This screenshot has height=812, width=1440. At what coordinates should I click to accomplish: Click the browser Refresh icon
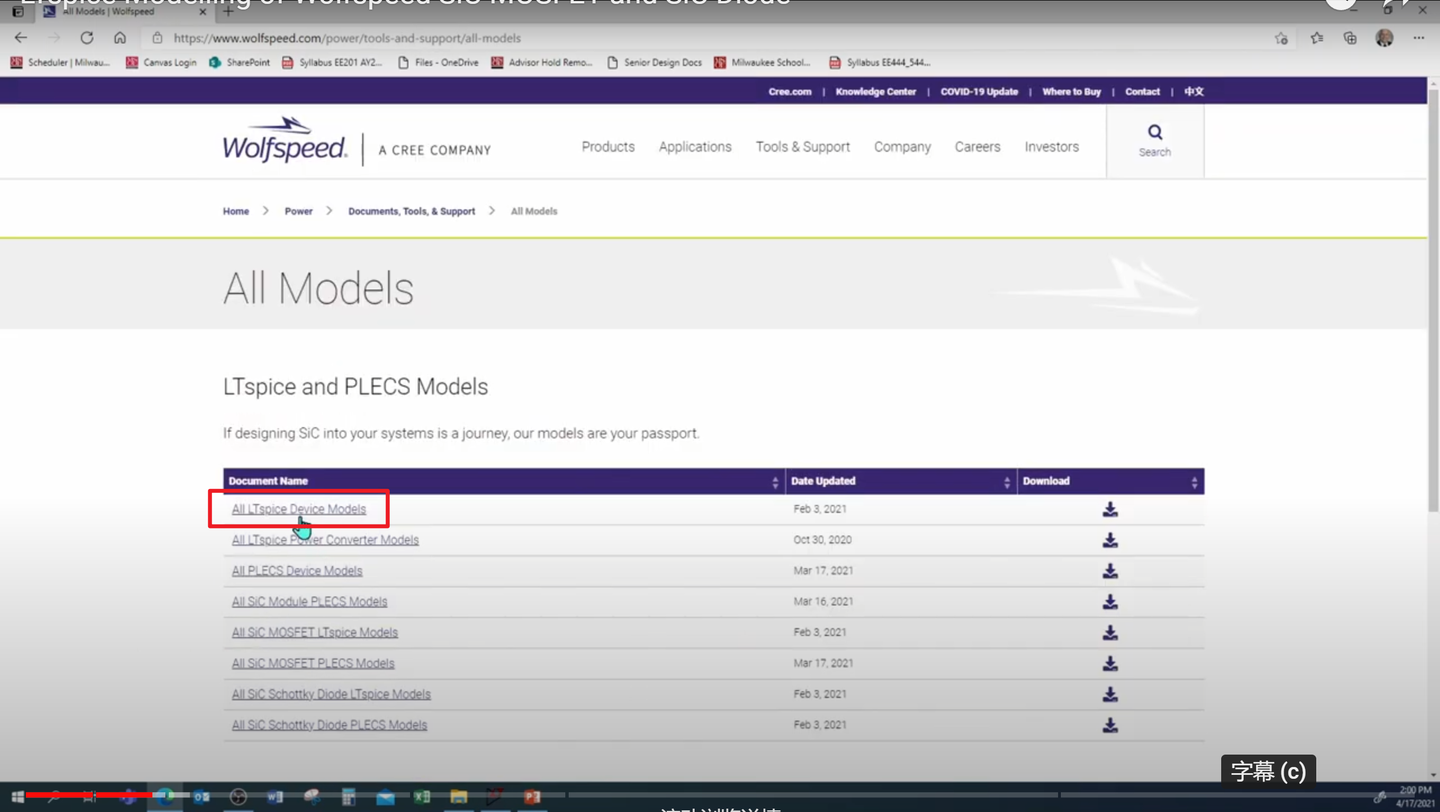tap(86, 38)
